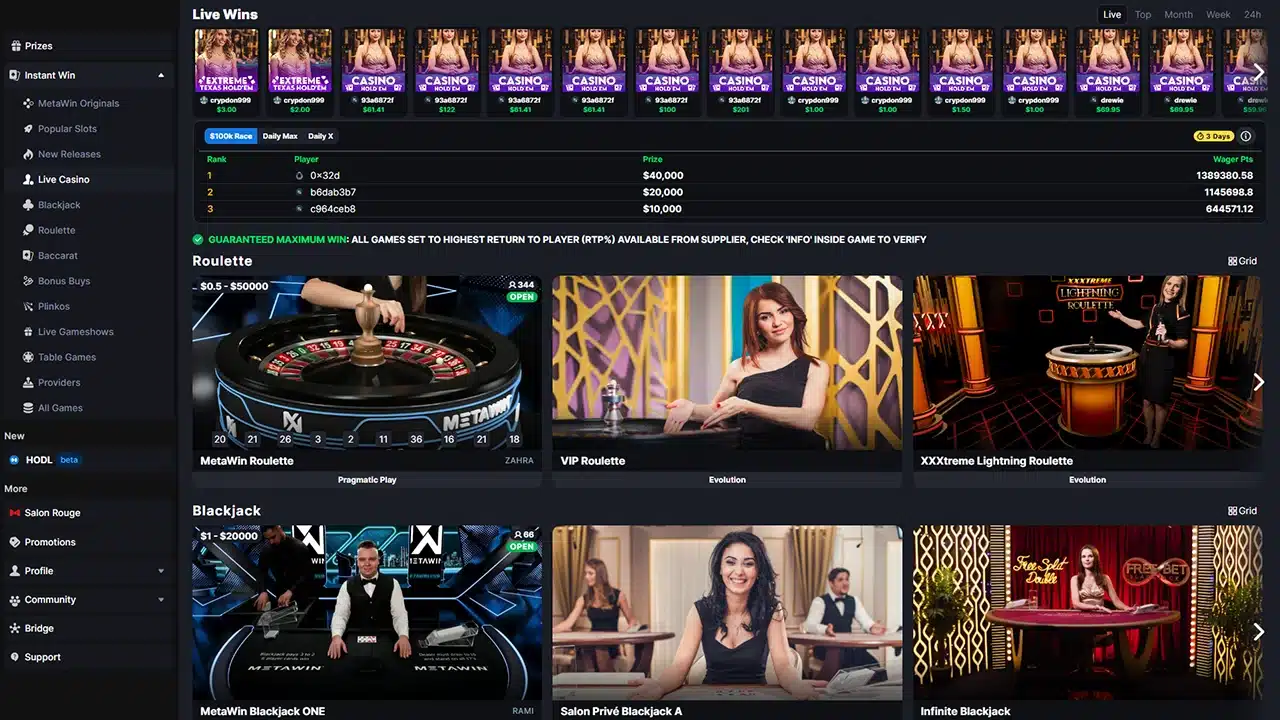This screenshot has width=1280, height=720.
Task: Advance Live Wins carousel with right arrow
Action: (x=1261, y=70)
